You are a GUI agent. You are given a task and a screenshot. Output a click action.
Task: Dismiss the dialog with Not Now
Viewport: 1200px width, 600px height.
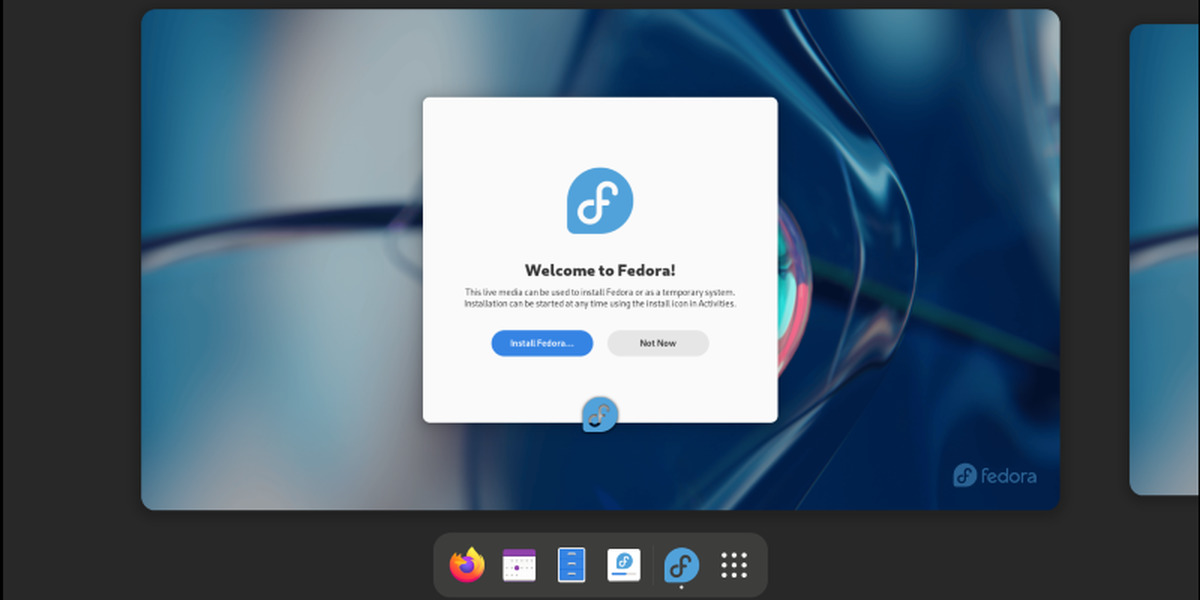[x=658, y=343]
